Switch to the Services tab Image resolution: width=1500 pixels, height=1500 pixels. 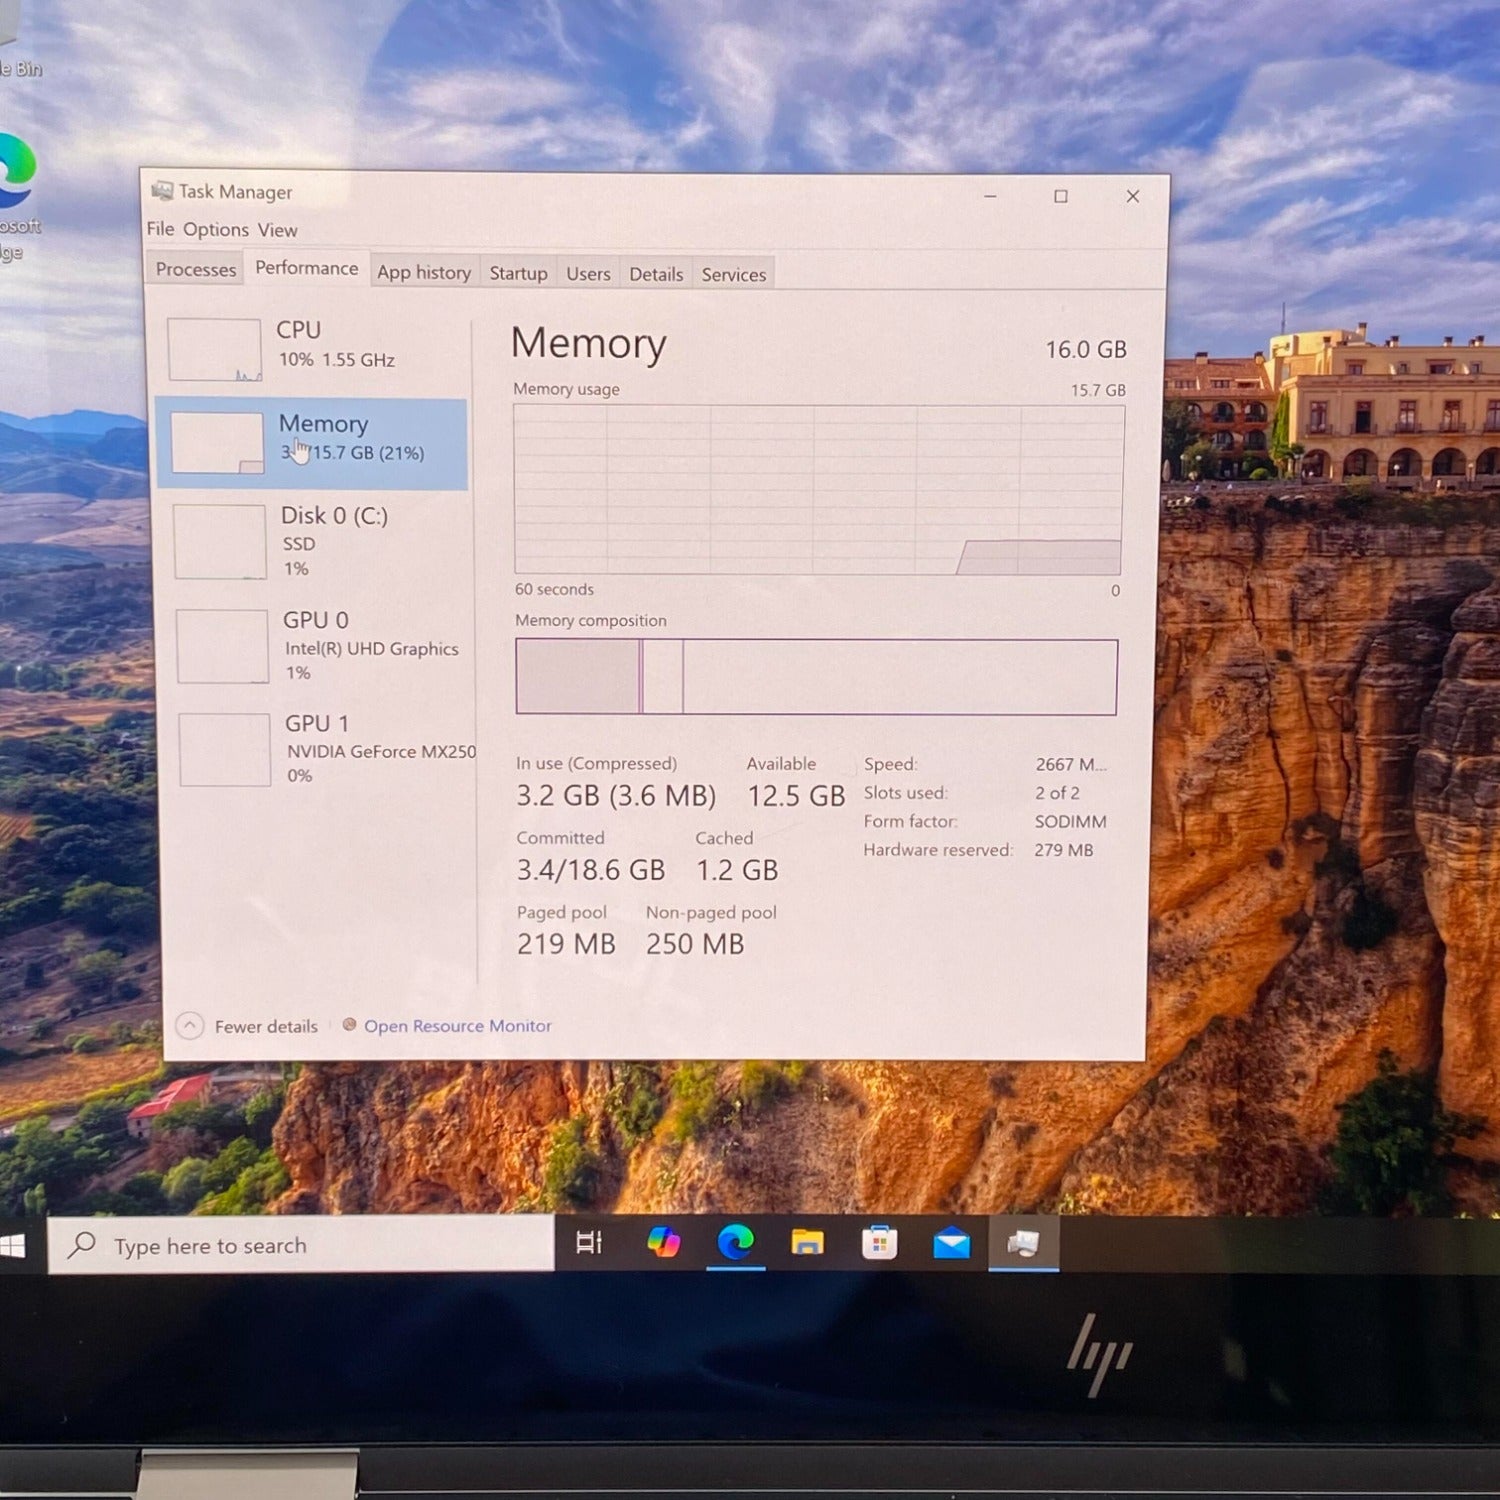[x=733, y=275]
